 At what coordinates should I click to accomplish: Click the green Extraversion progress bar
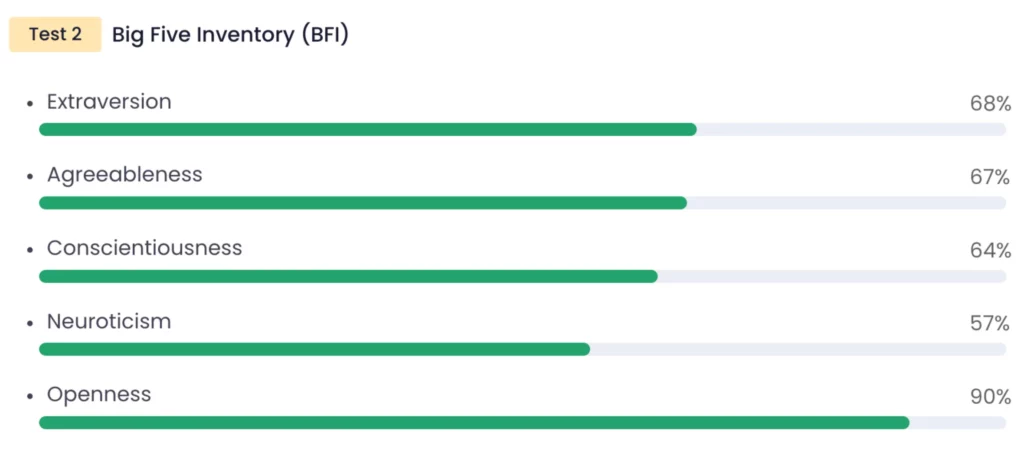(x=367, y=129)
